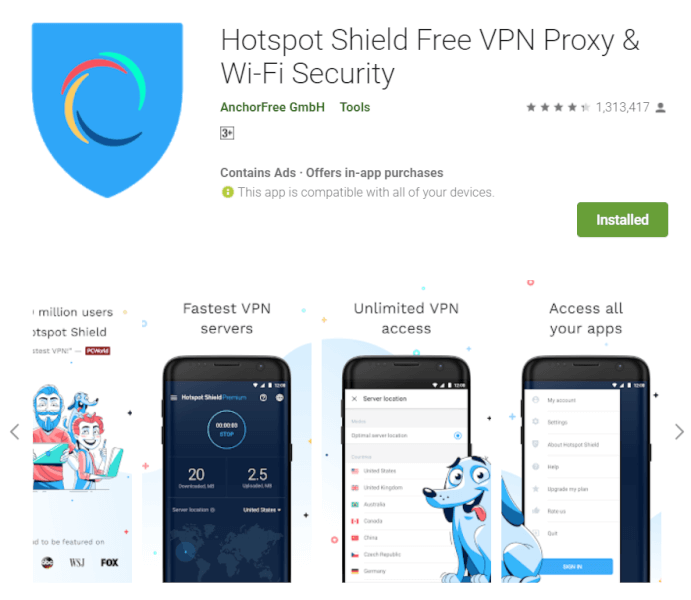Show previous screenshots with left arrow
The image size is (691, 600).
pos(15,432)
